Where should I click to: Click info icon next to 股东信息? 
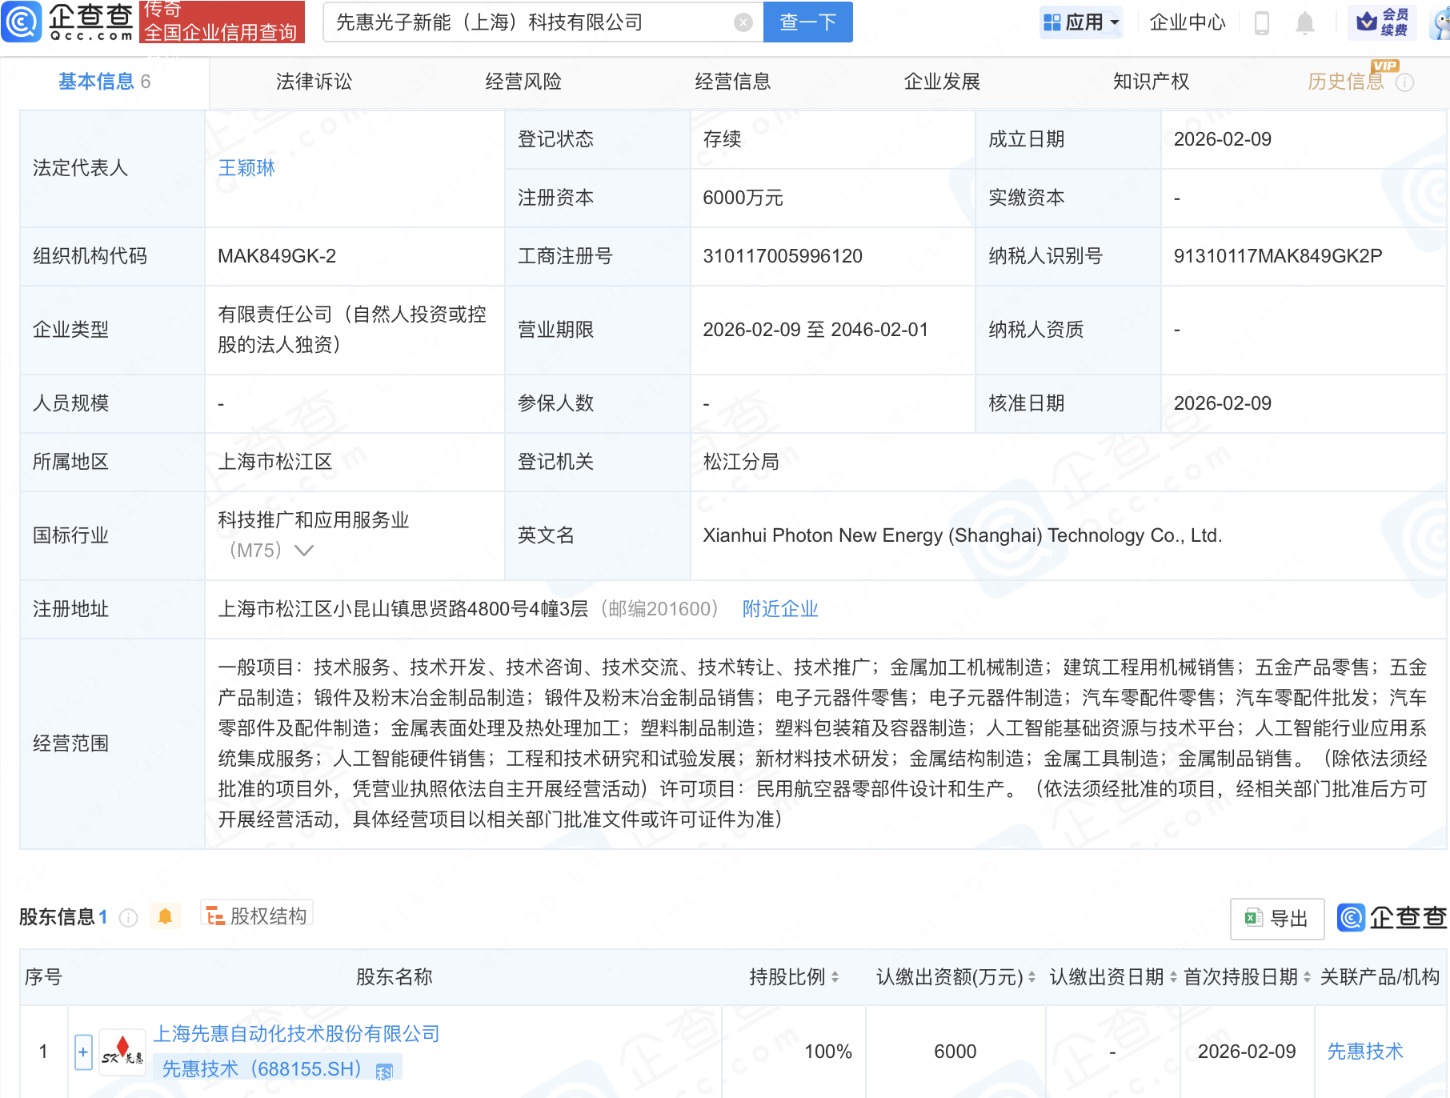tap(128, 917)
